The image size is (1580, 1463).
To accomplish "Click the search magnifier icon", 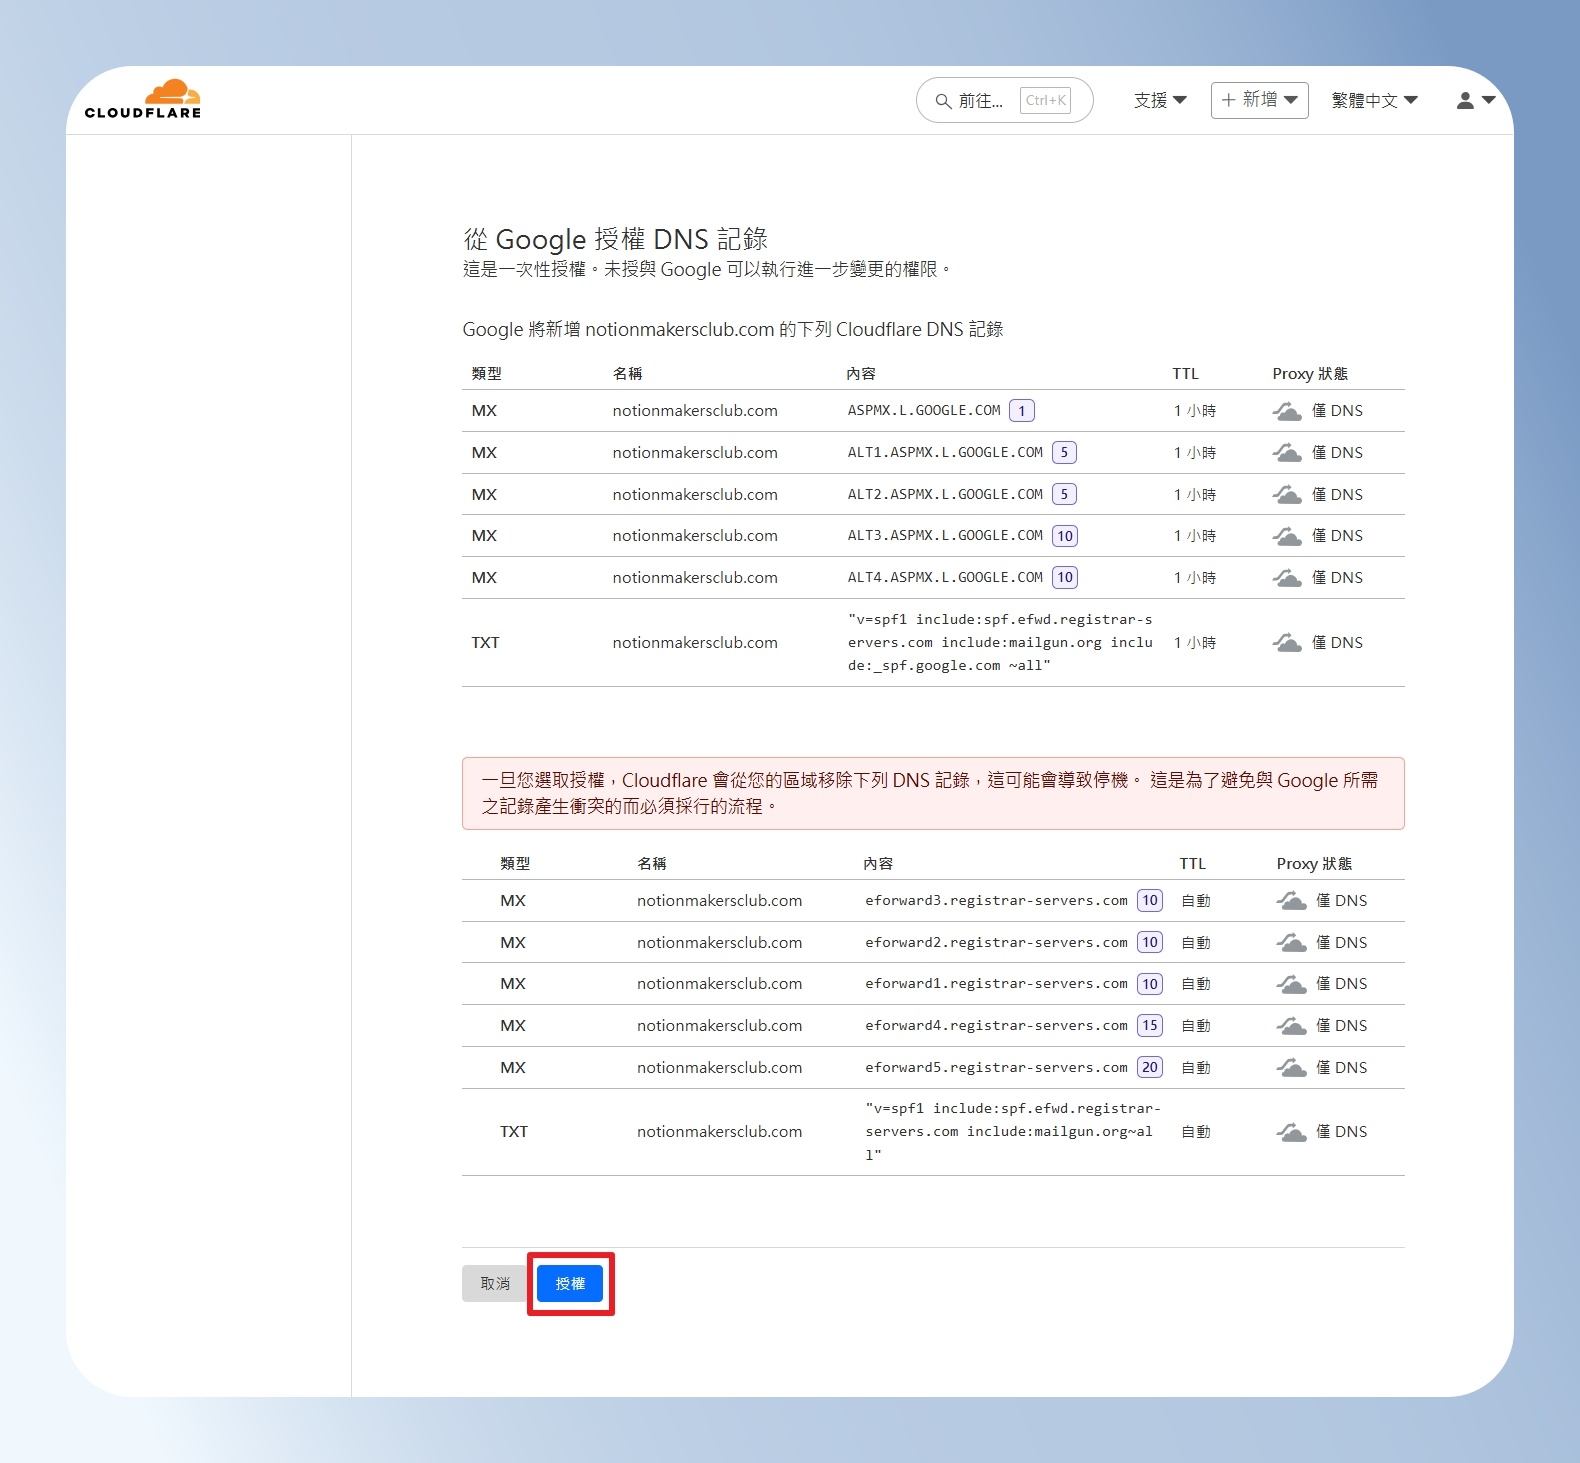I will (943, 101).
